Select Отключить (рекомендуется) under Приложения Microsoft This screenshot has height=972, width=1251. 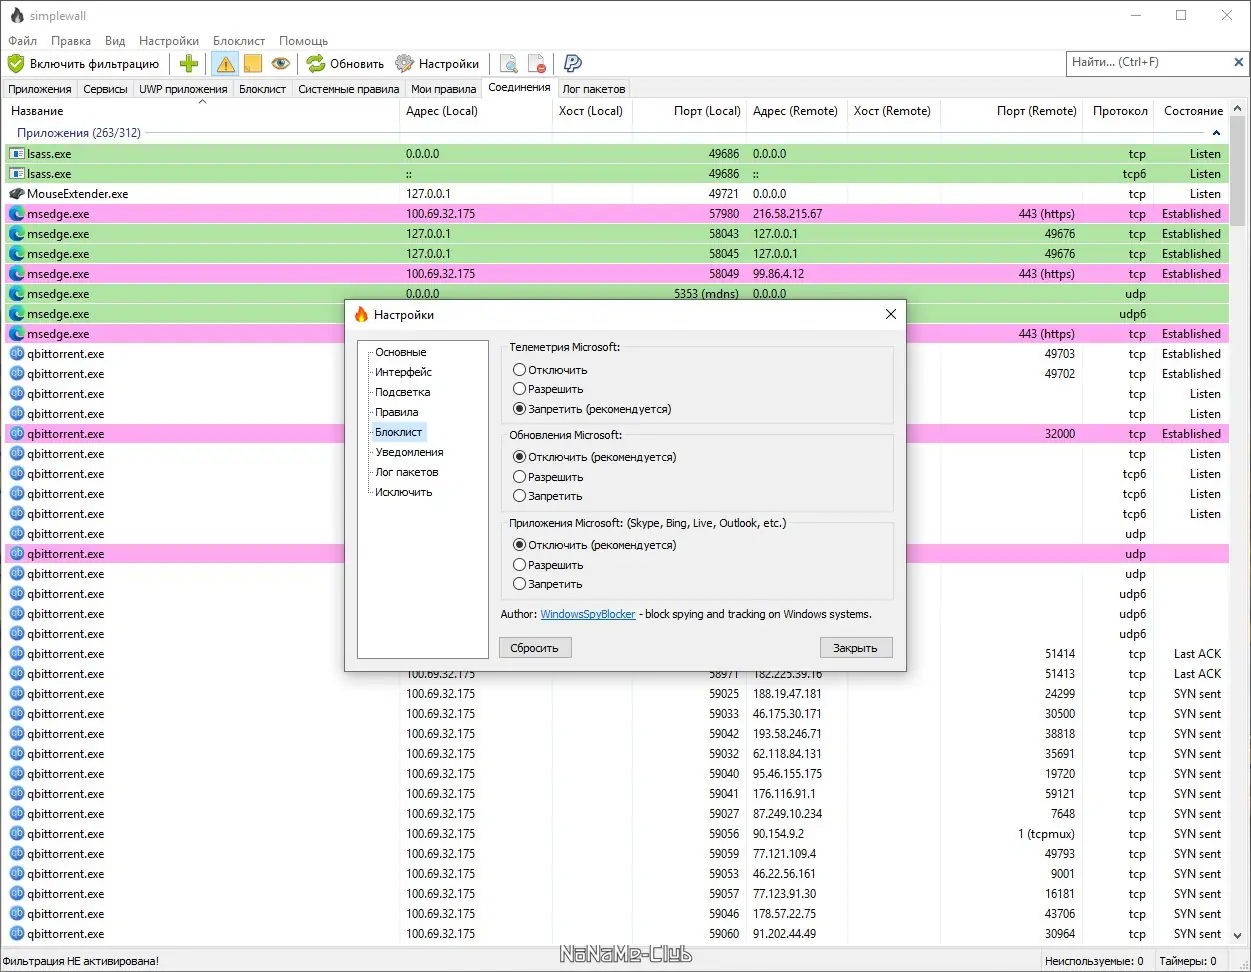(594, 545)
